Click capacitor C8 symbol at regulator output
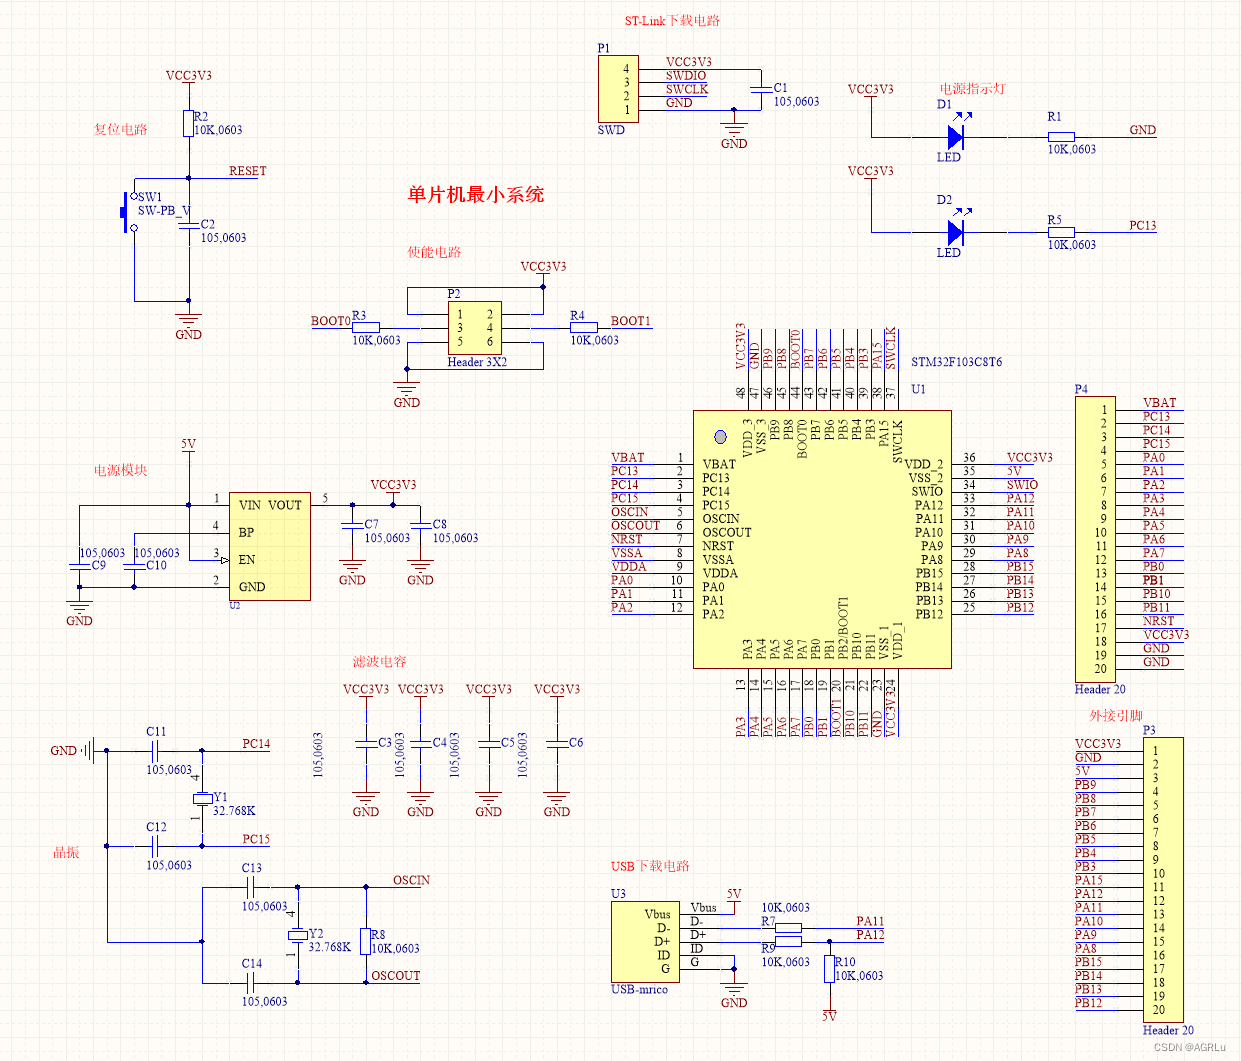1241x1061 pixels. (x=420, y=525)
